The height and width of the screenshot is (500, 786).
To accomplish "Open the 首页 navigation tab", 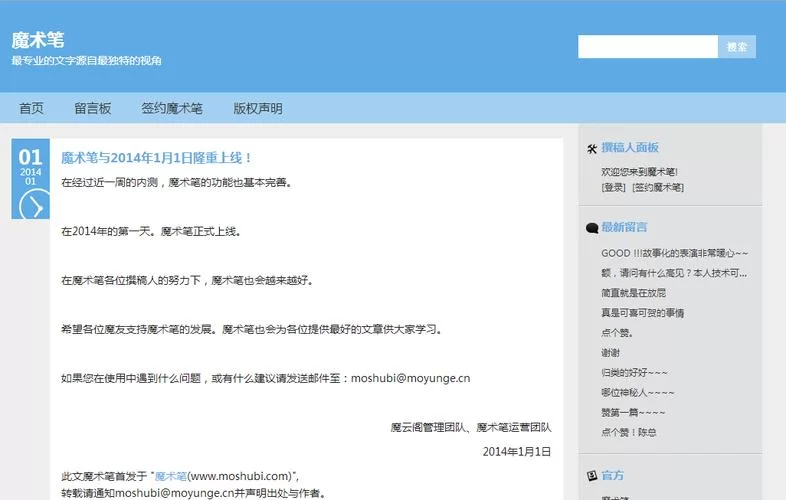I will click(32, 108).
